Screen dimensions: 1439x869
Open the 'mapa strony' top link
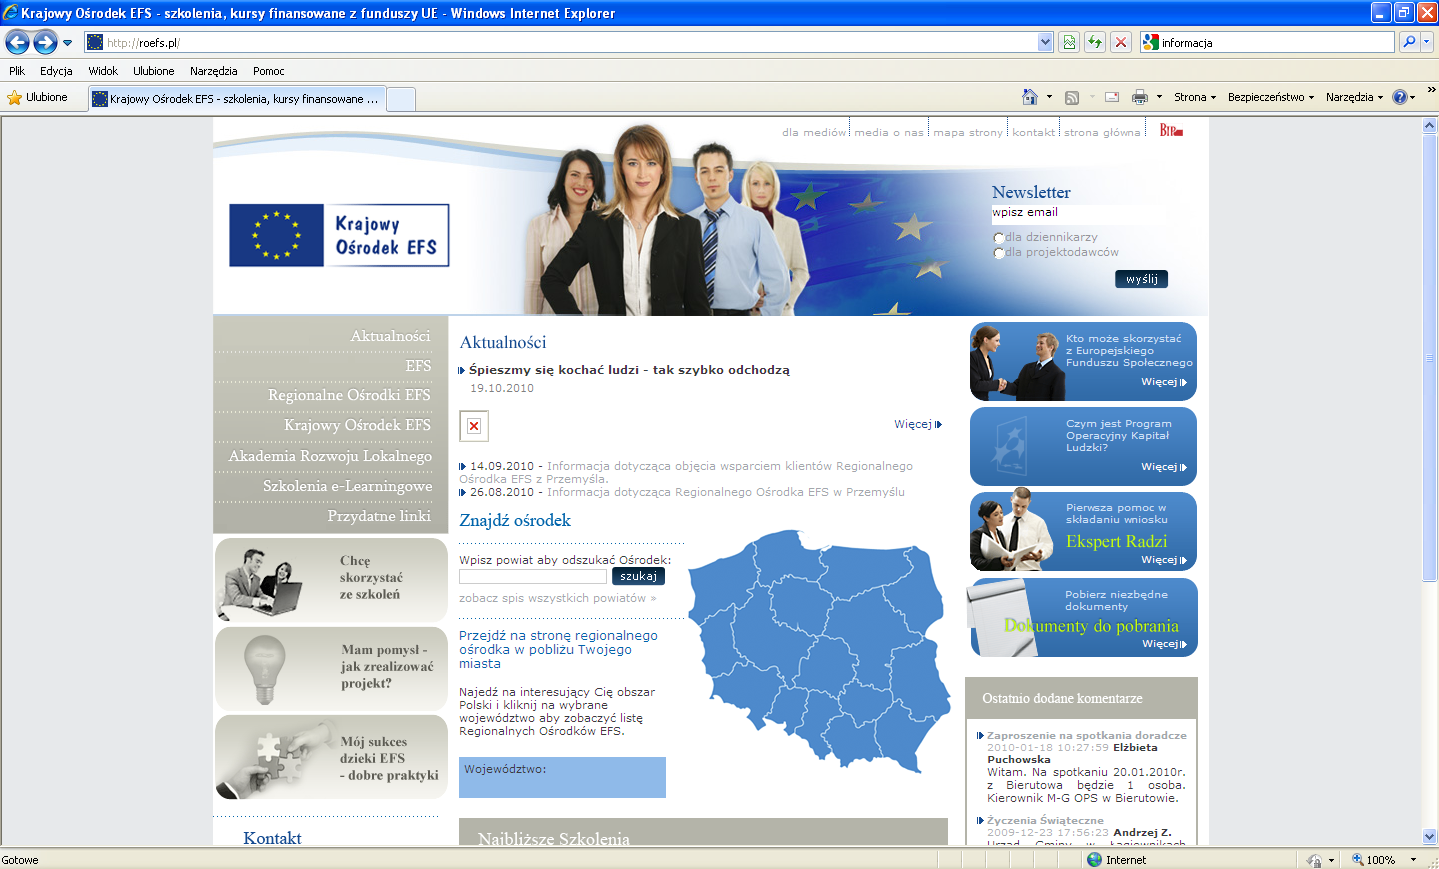[968, 132]
